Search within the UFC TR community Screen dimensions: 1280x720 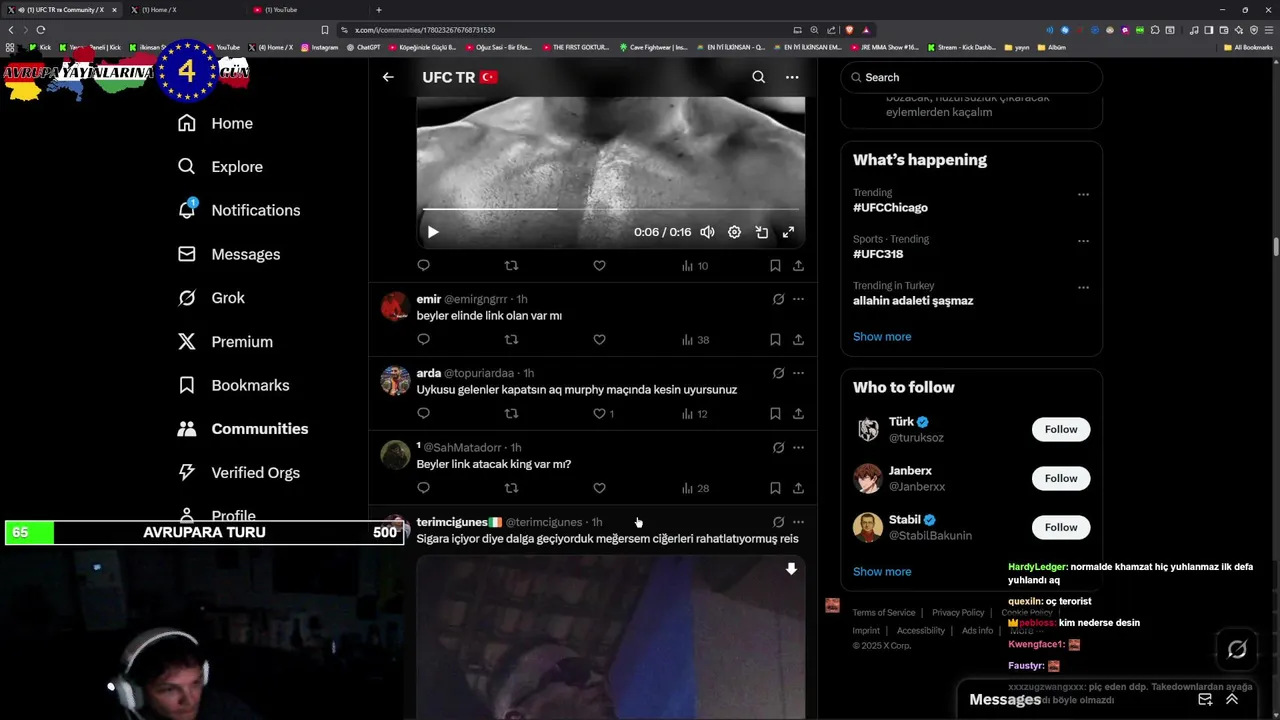pyautogui.click(x=758, y=77)
